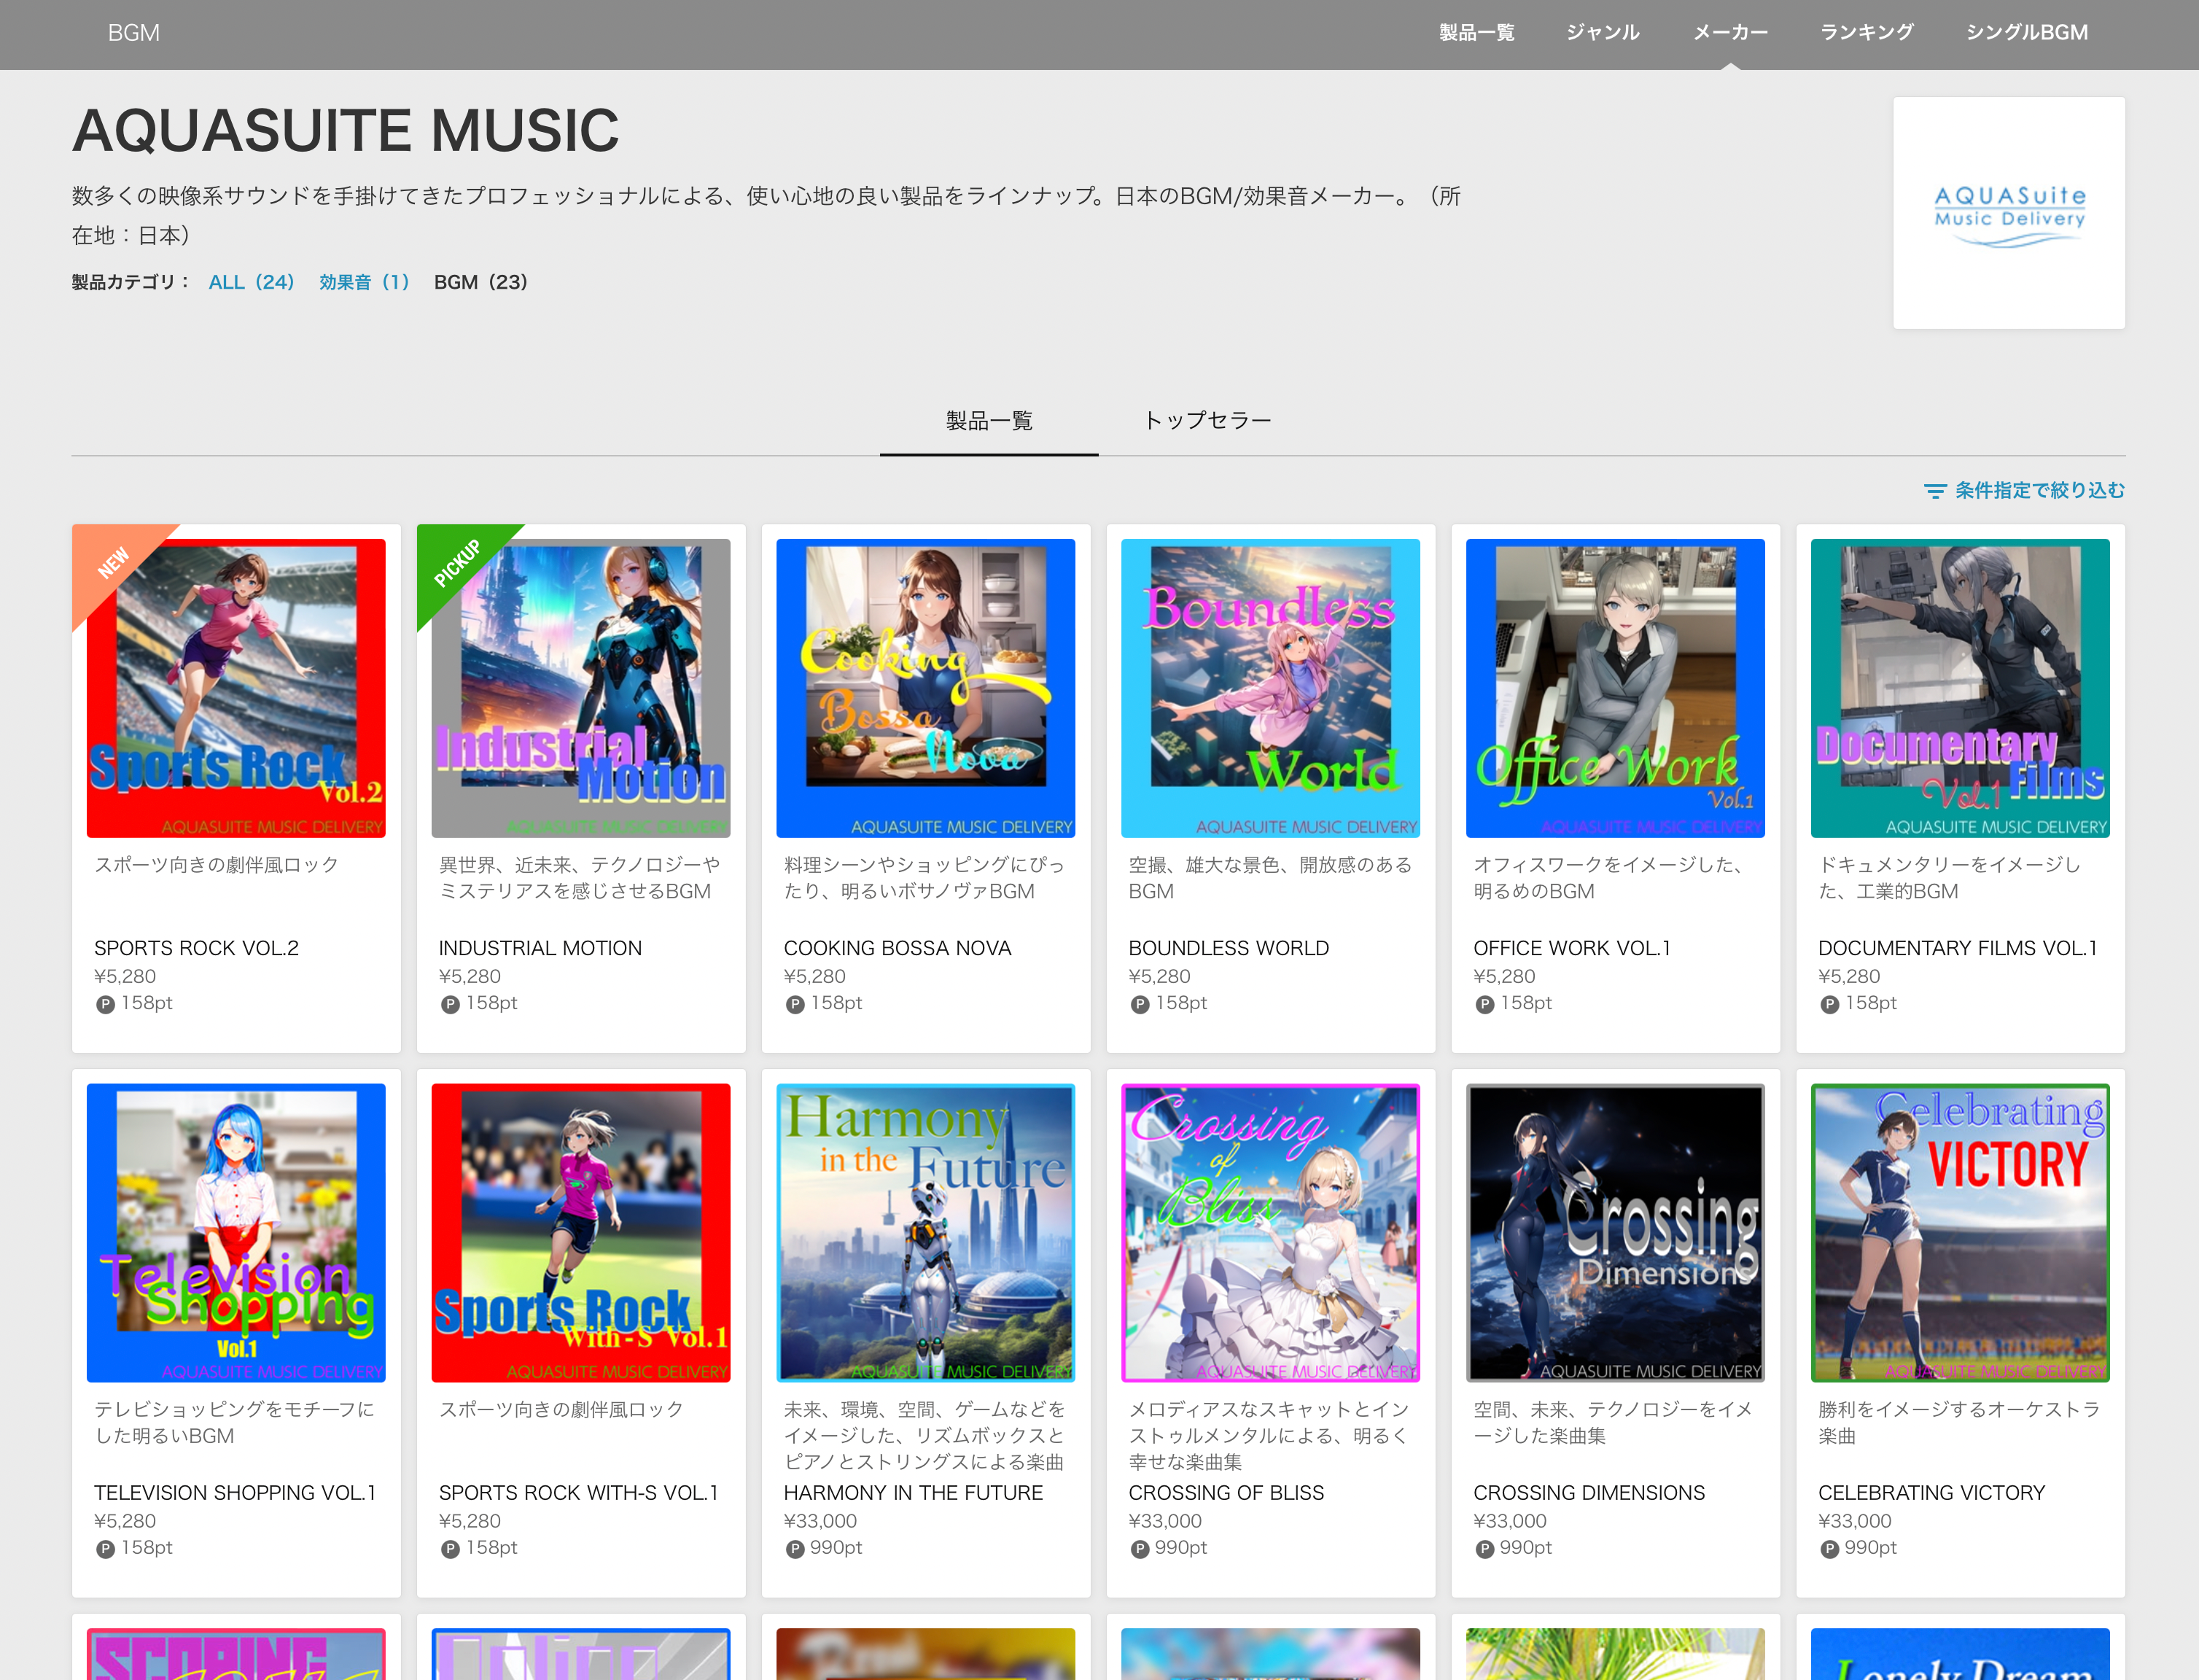Screen dimensions: 2199x1680
Task: Click the NEW ribbon on Sports Rock Vol.2
Action: (113, 563)
